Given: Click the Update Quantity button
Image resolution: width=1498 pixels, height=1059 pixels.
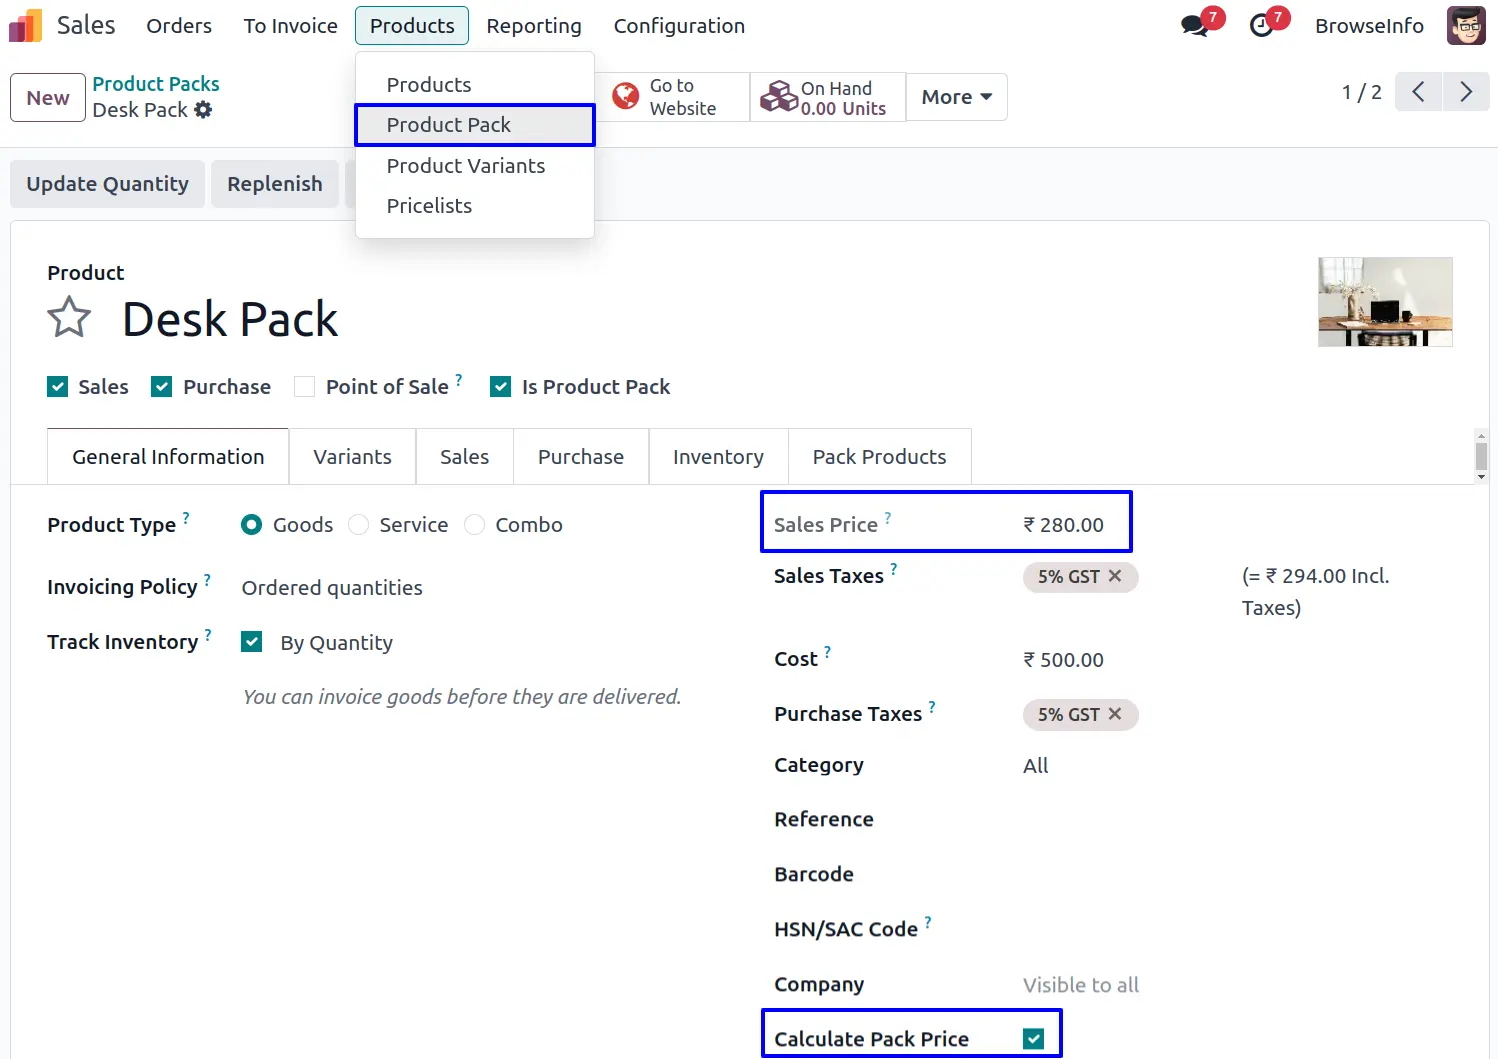Looking at the screenshot, I should tap(108, 184).
